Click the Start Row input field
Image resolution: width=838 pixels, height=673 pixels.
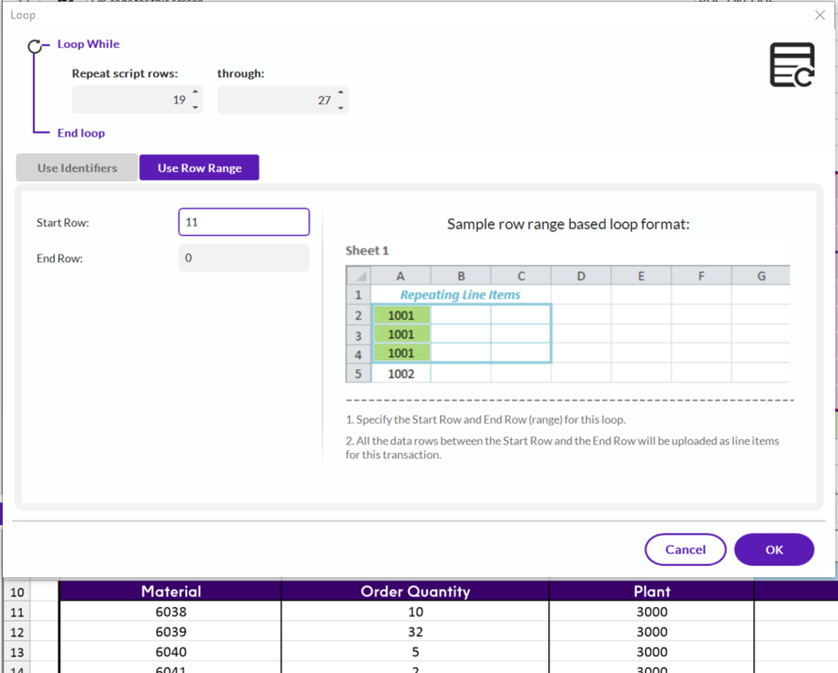tap(244, 222)
